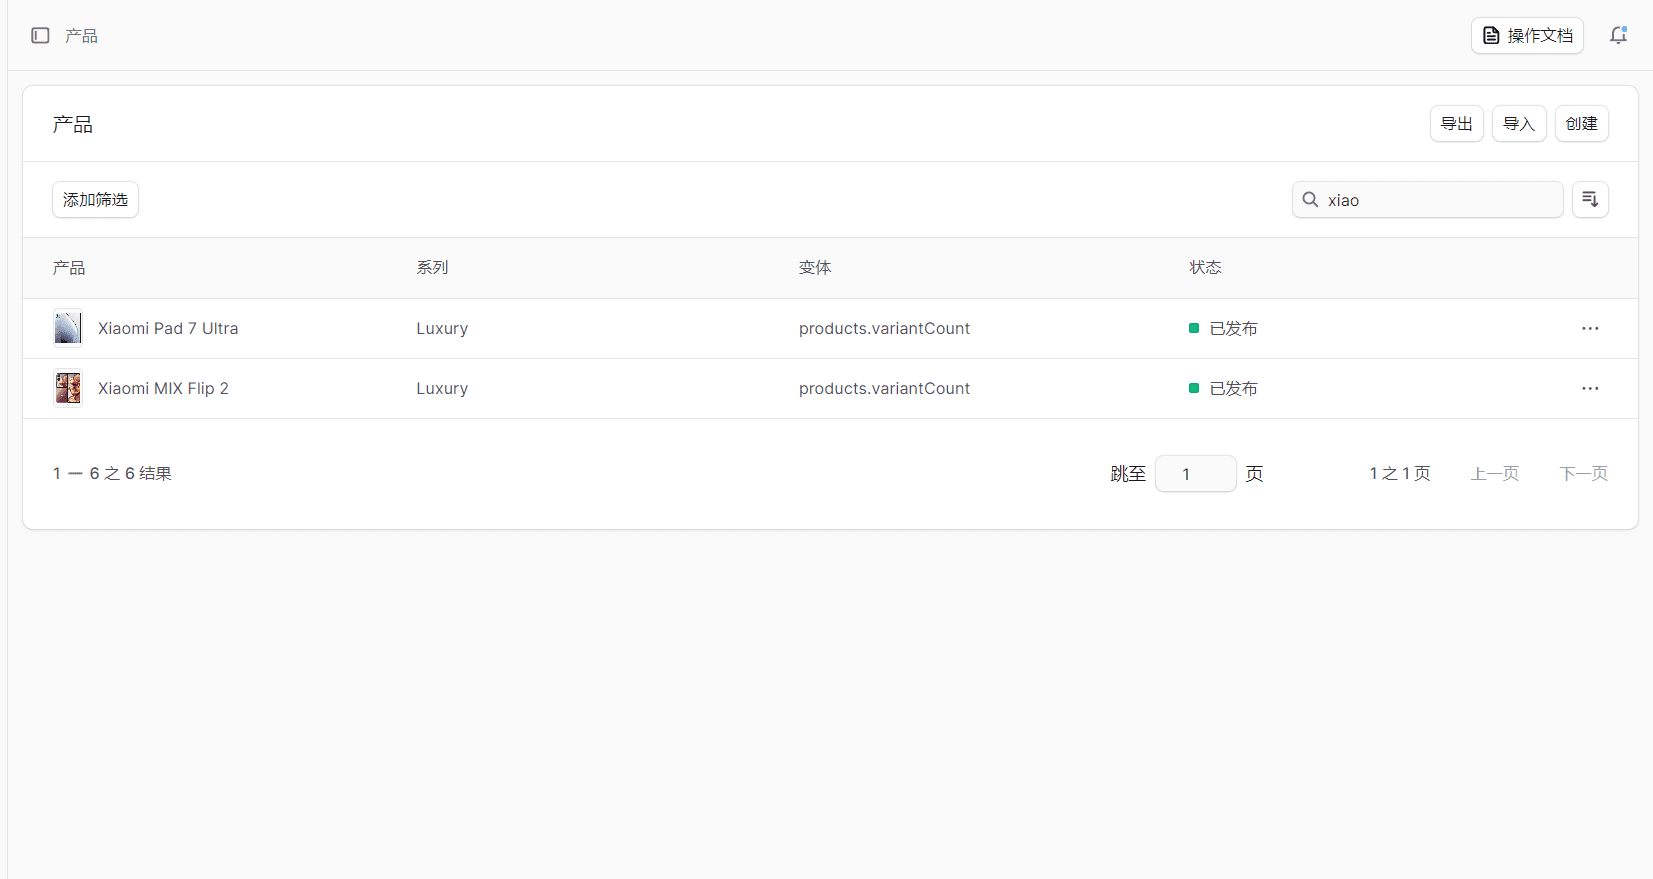Open actions menu for Xiaomi Pad 7 Ultra
The height and width of the screenshot is (879, 1653).
[x=1590, y=329]
